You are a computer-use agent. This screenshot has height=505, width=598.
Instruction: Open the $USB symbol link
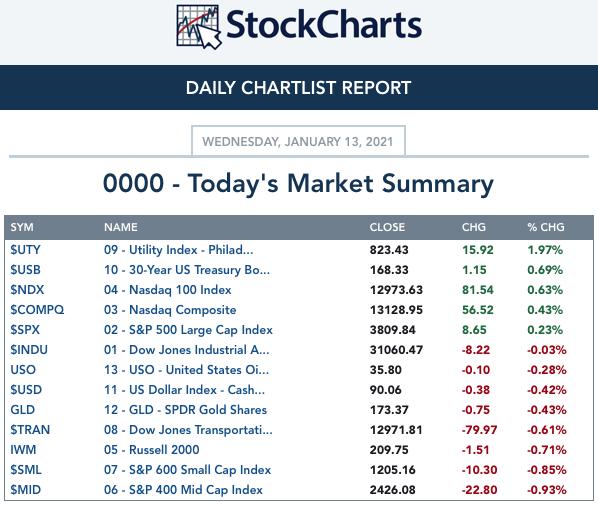pos(25,270)
